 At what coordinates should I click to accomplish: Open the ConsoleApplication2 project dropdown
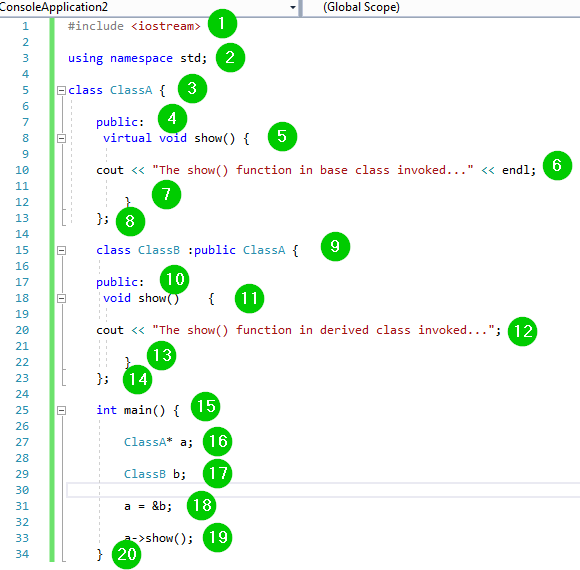click(149, 7)
